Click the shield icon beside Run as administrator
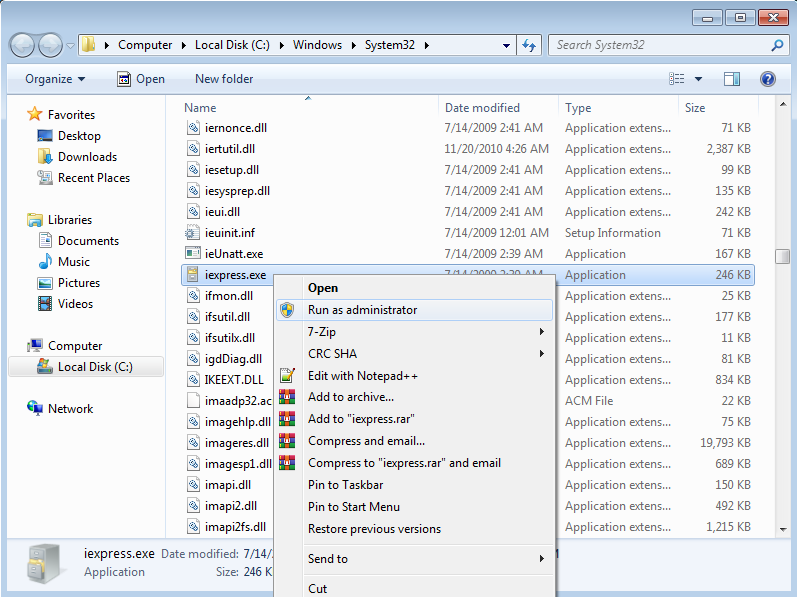 click(x=287, y=309)
